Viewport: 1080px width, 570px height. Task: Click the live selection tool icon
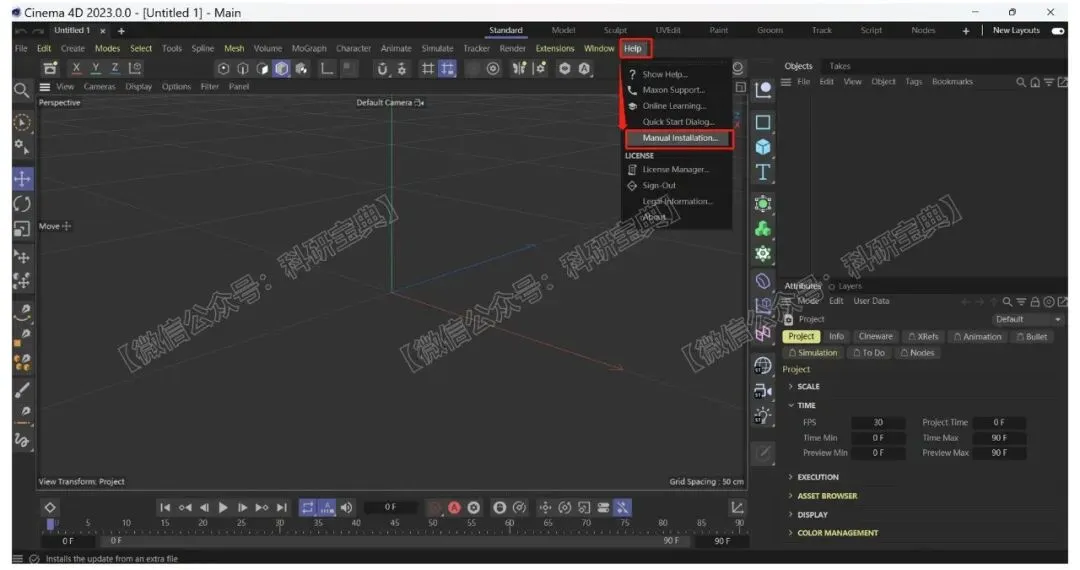pyautogui.click(x=22, y=123)
